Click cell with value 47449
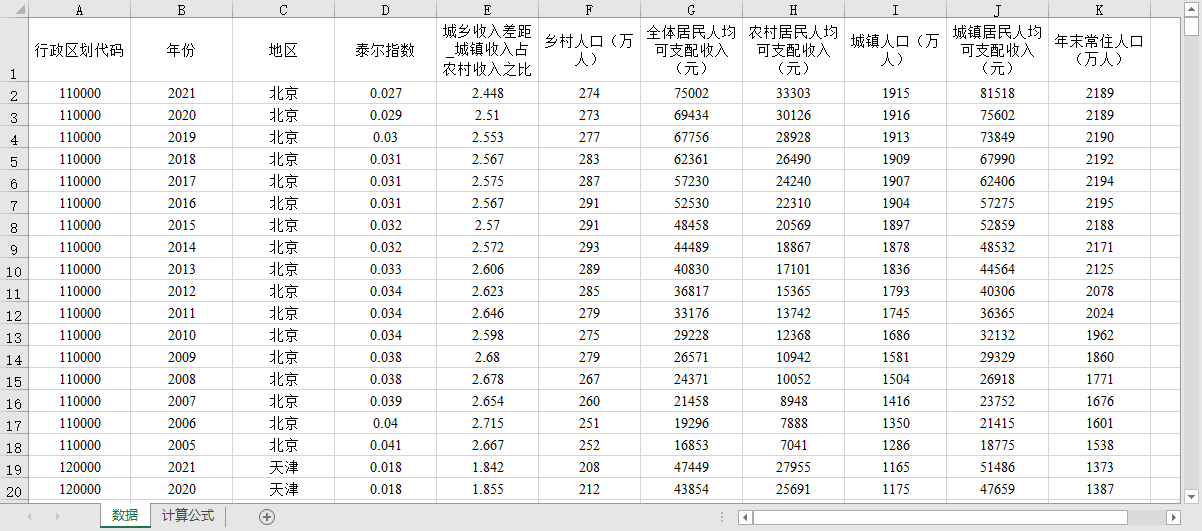The height and width of the screenshot is (531, 1202). 691,468
